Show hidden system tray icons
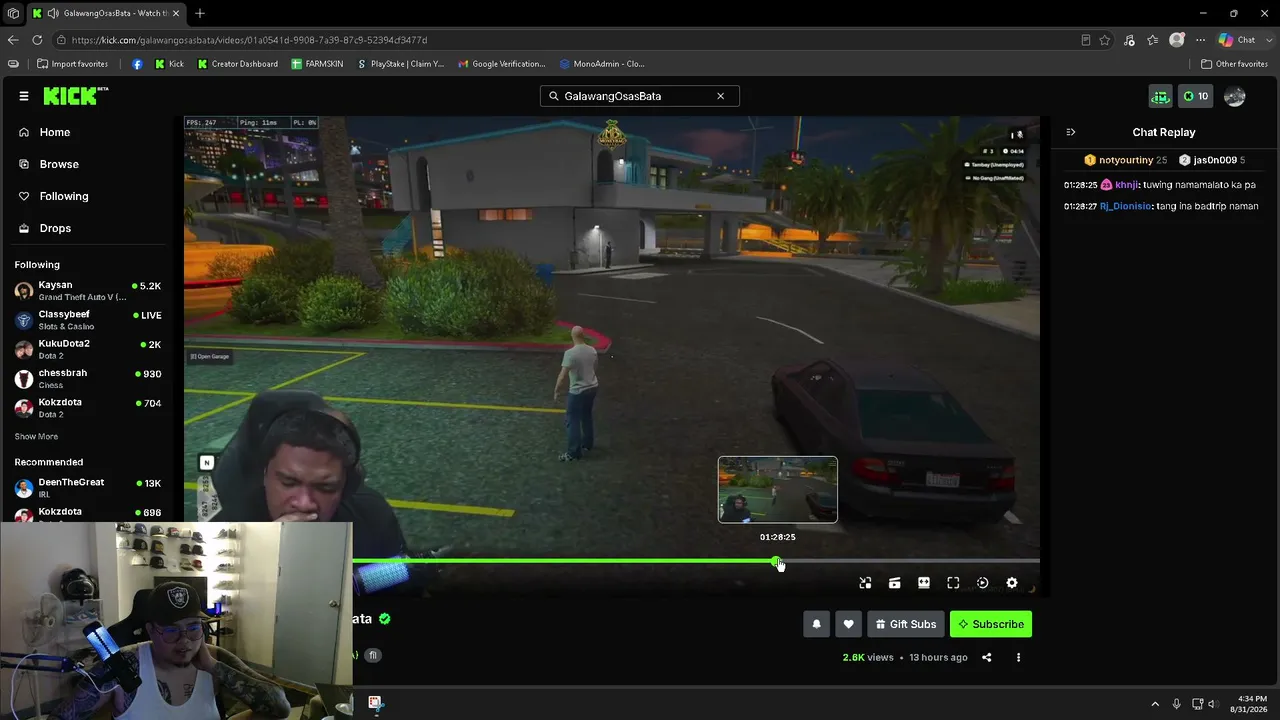The height and width of the screenshot is (720, 1280). (x=1155, y=704)
